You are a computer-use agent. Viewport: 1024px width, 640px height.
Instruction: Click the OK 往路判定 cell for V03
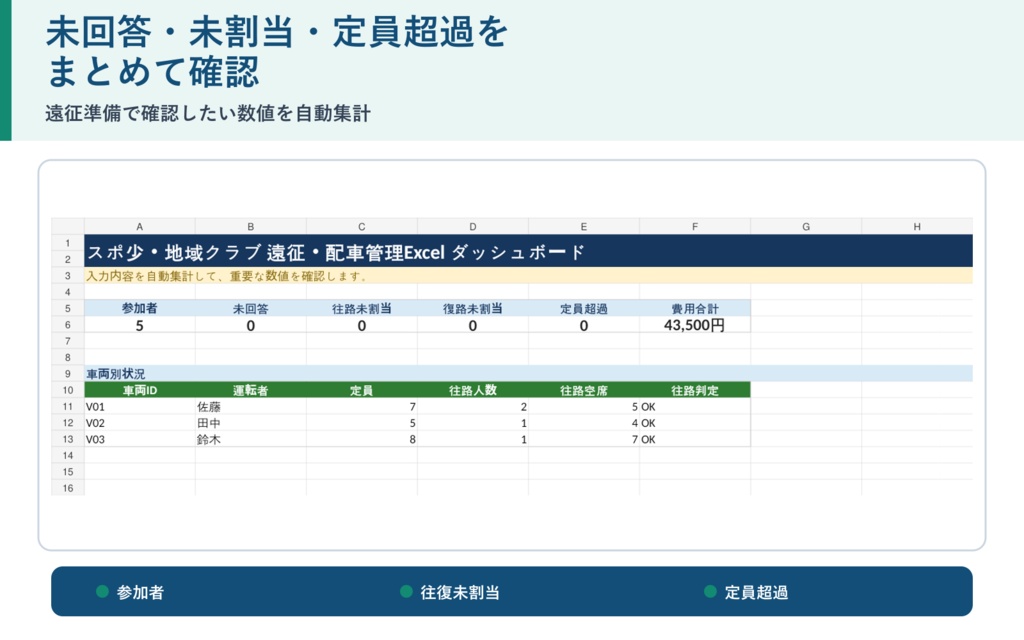[x=695, y=439]
